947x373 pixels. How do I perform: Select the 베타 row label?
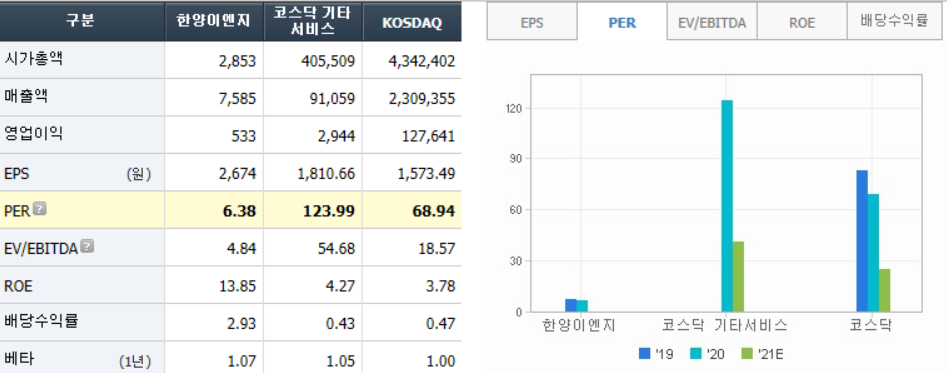[19, 359]
